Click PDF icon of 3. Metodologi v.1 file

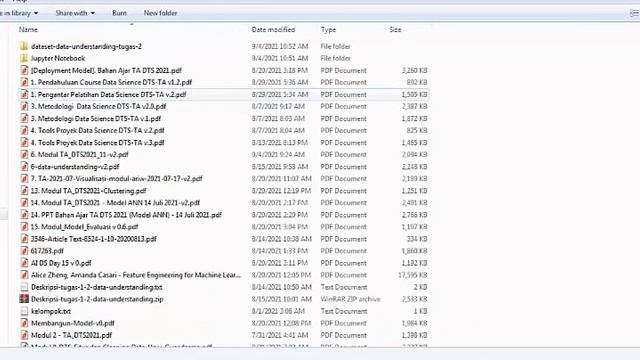[24, 118]
